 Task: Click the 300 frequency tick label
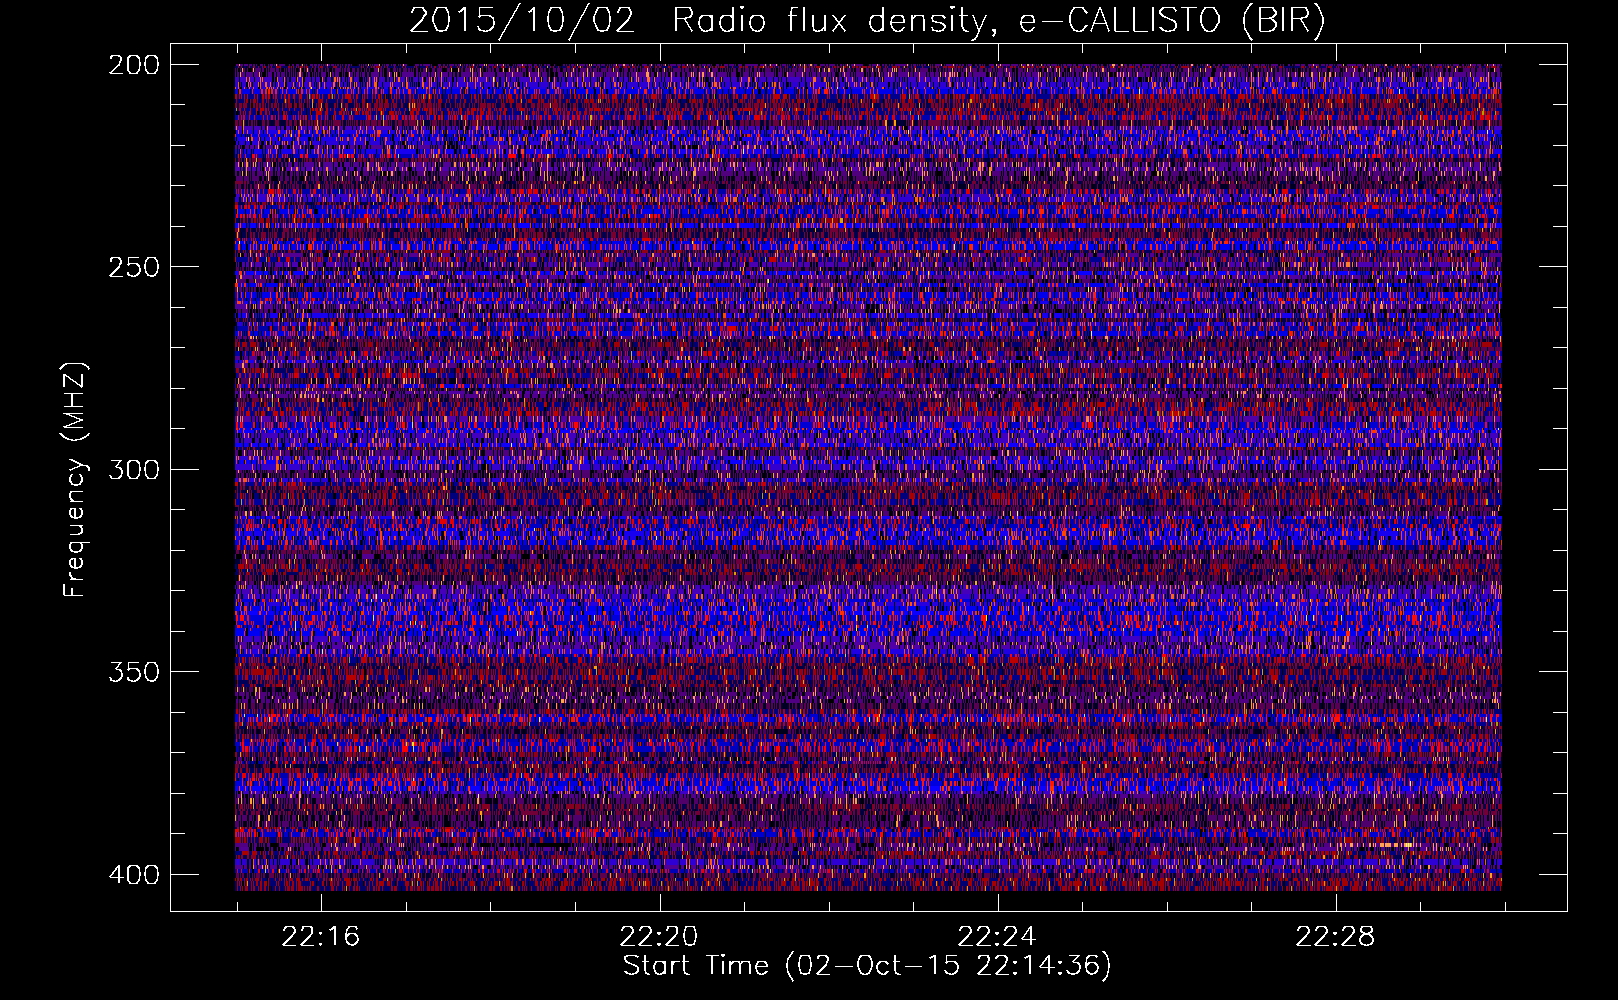coord(134,469)
